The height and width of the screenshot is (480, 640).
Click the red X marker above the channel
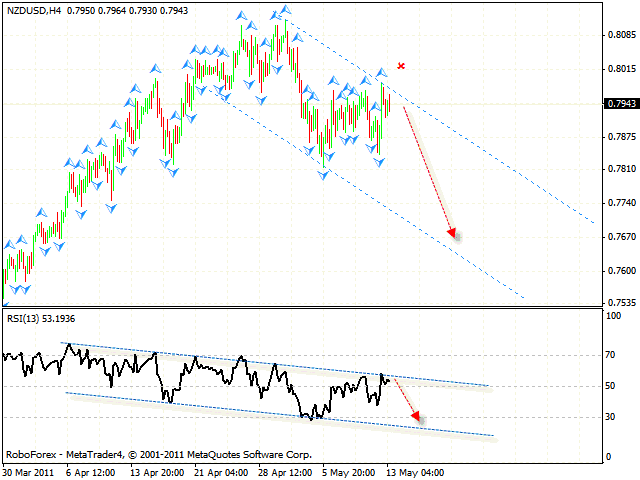pyautogui.click(x=401, y=66)
